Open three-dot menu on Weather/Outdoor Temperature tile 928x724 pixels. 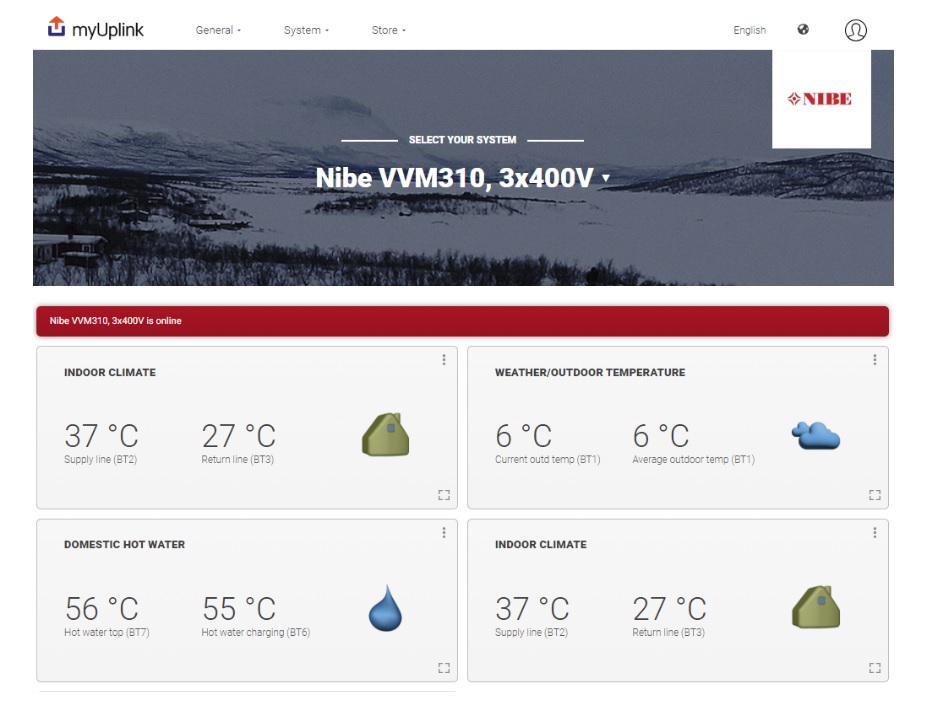pyautogui.click(x=875, y=360)
